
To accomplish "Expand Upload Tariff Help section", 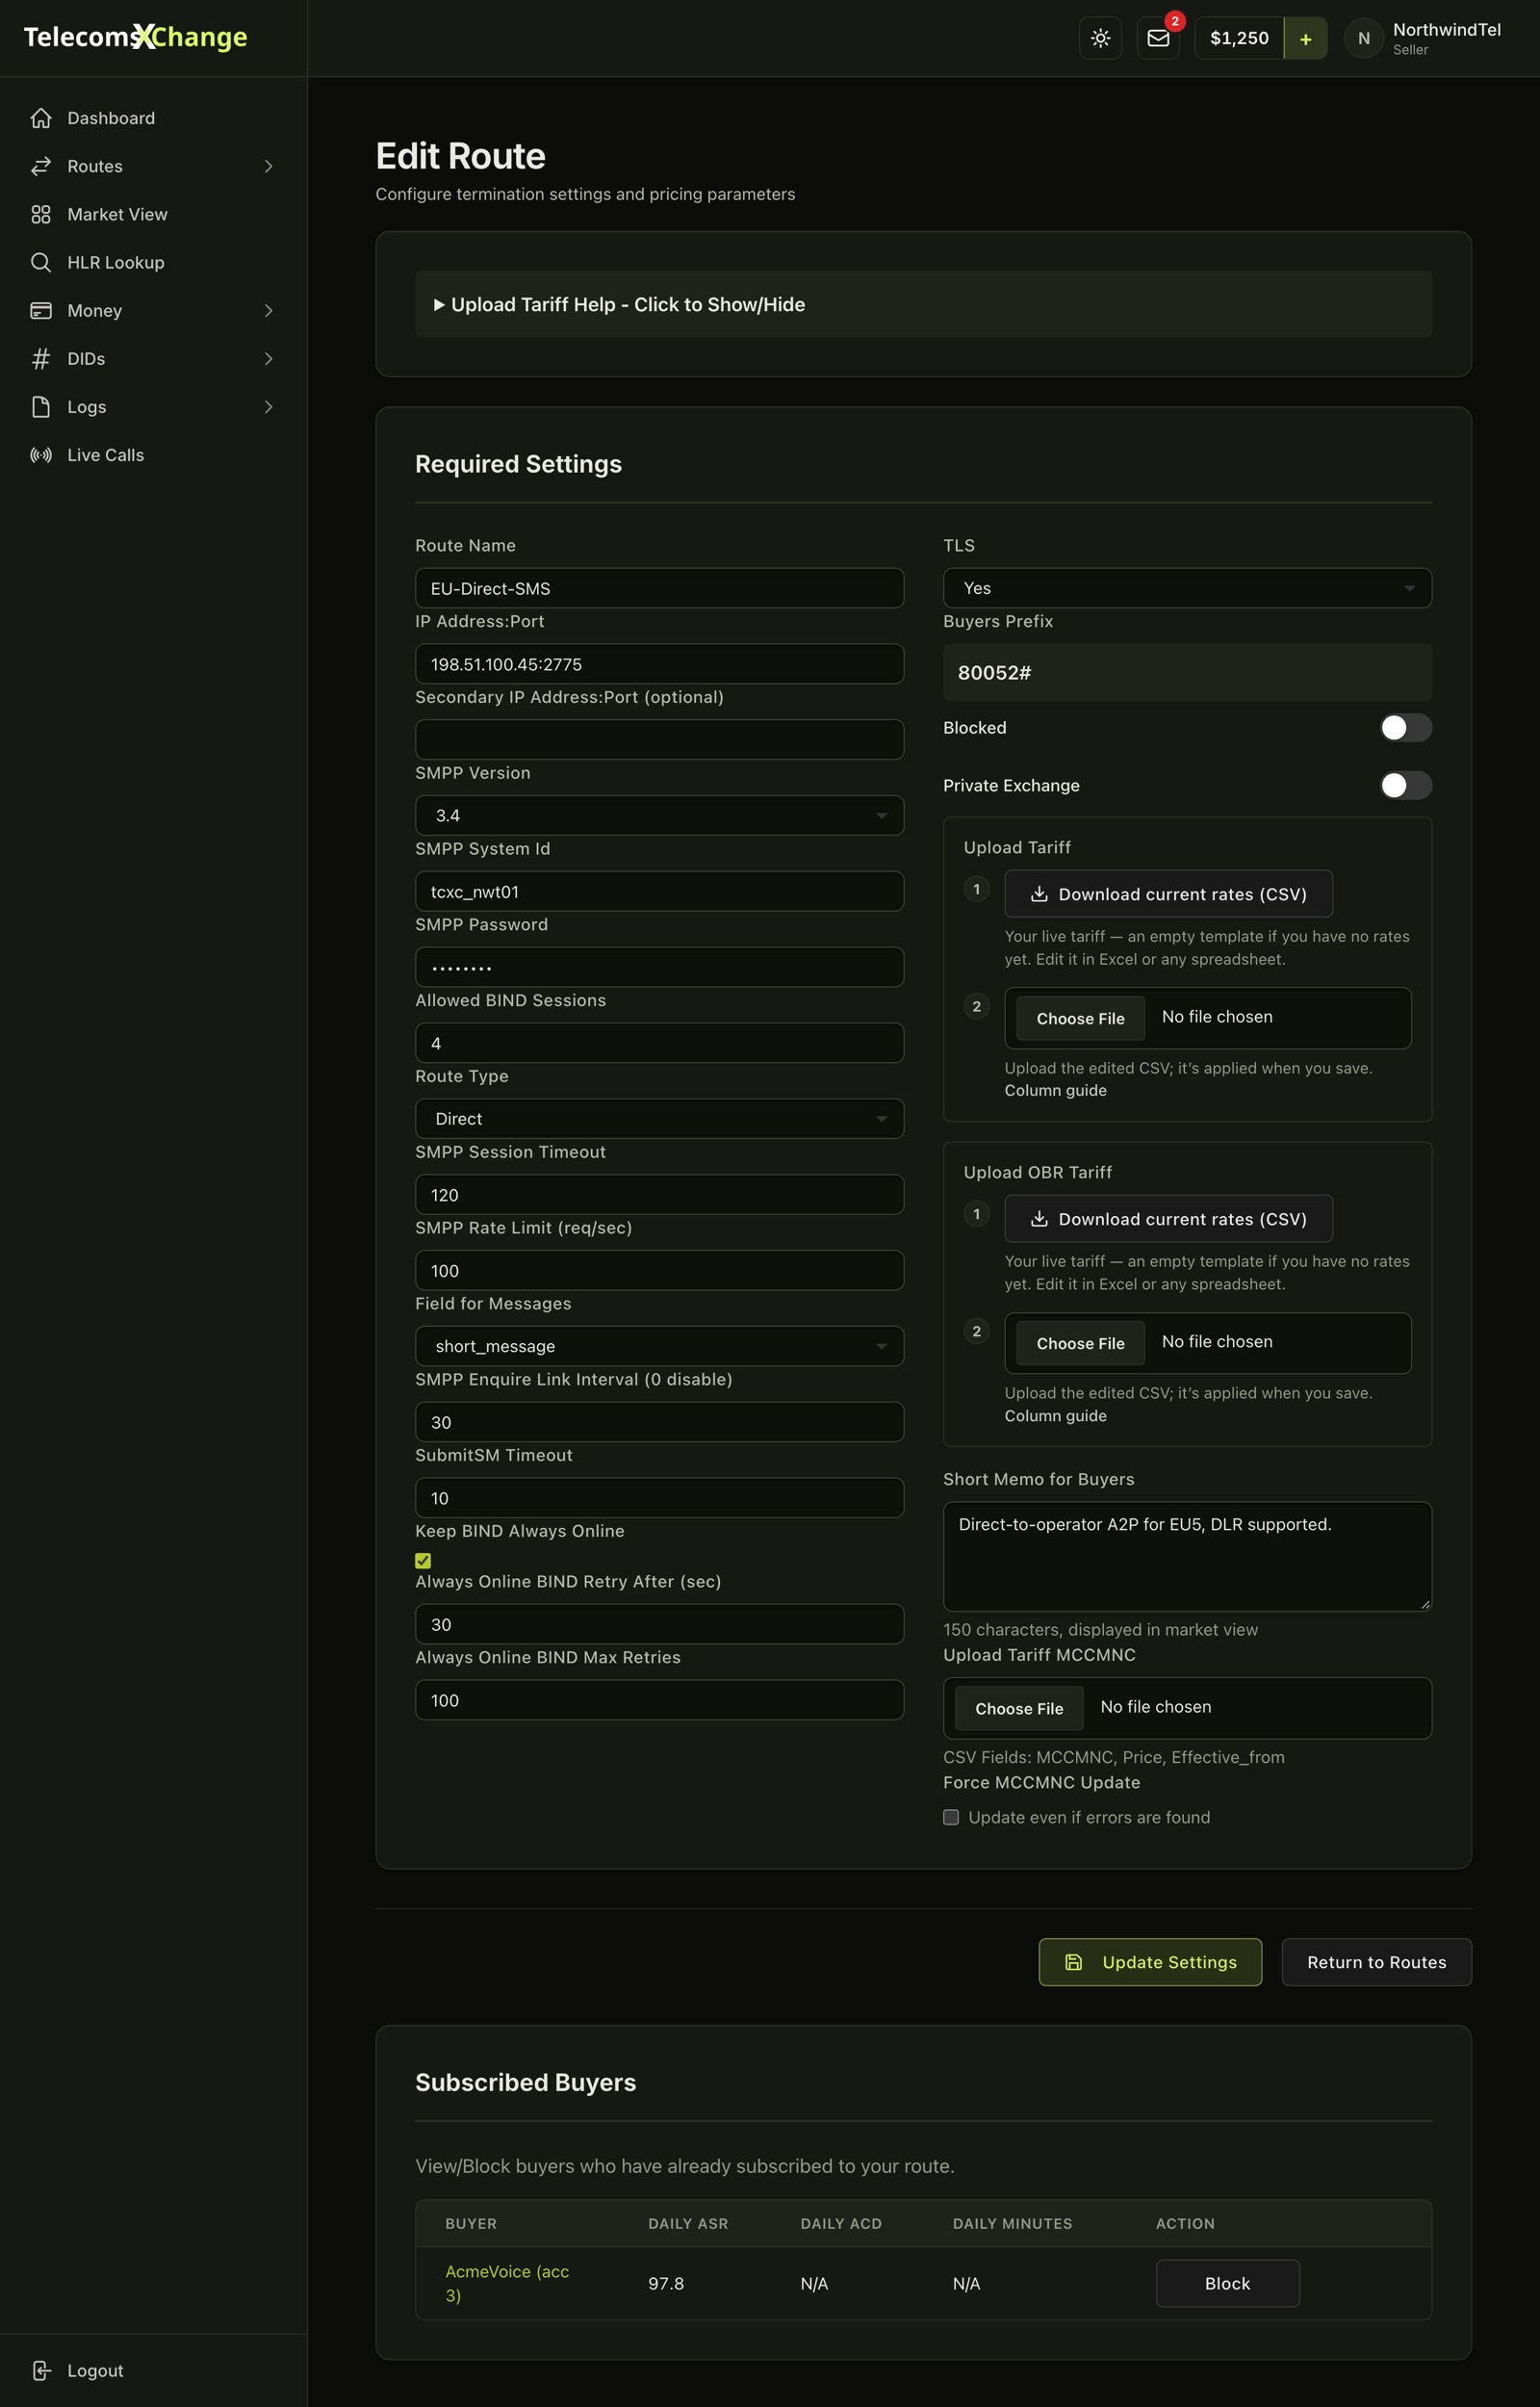I will [x=923, y=304].
